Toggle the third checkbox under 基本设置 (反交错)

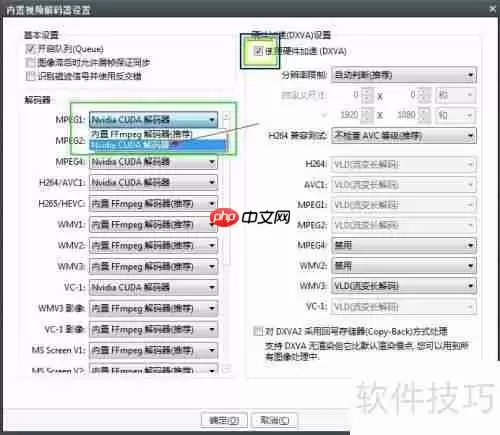coord(30,76)
